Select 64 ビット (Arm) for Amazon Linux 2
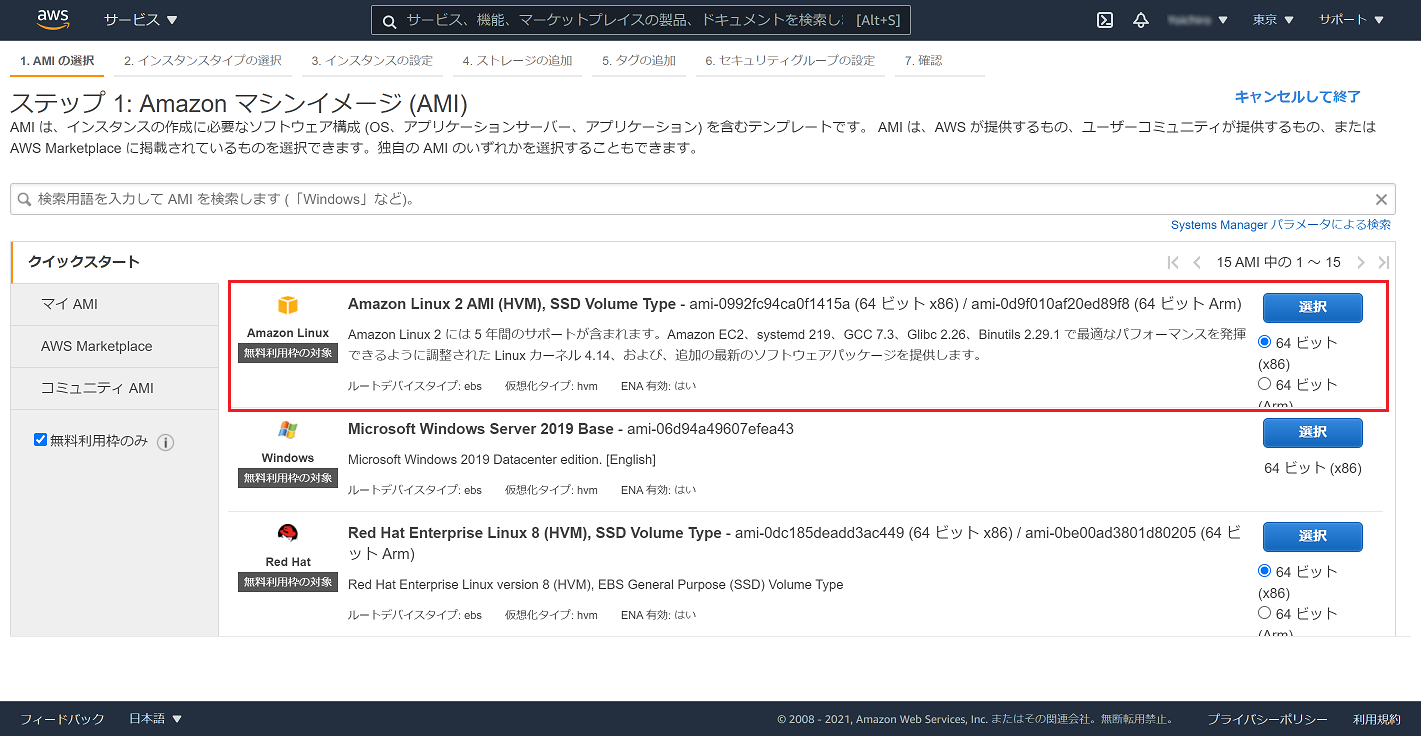1421x736 pixels. click(1263, 383)
